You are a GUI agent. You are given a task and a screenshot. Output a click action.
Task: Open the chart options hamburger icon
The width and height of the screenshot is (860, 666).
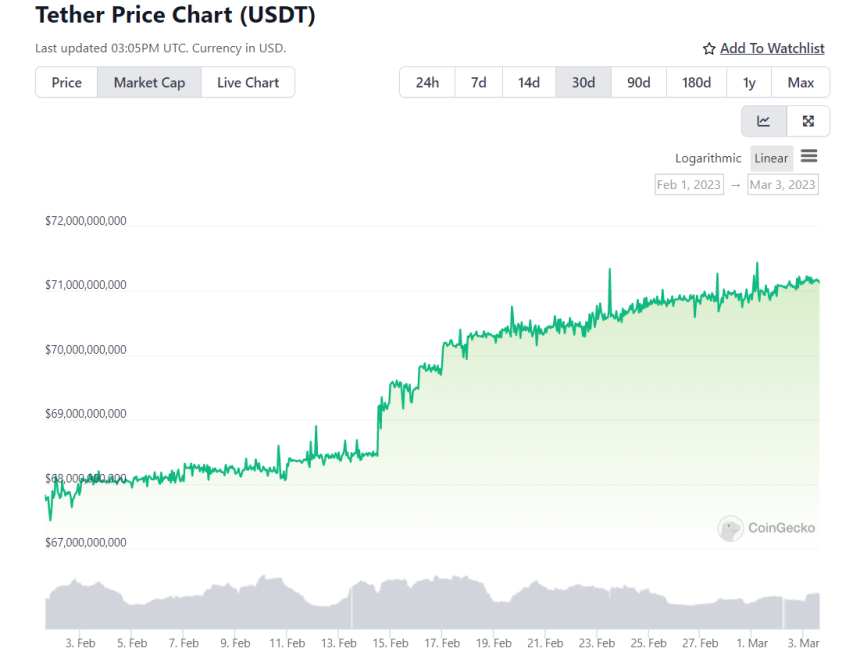click(x=809, y=157)
